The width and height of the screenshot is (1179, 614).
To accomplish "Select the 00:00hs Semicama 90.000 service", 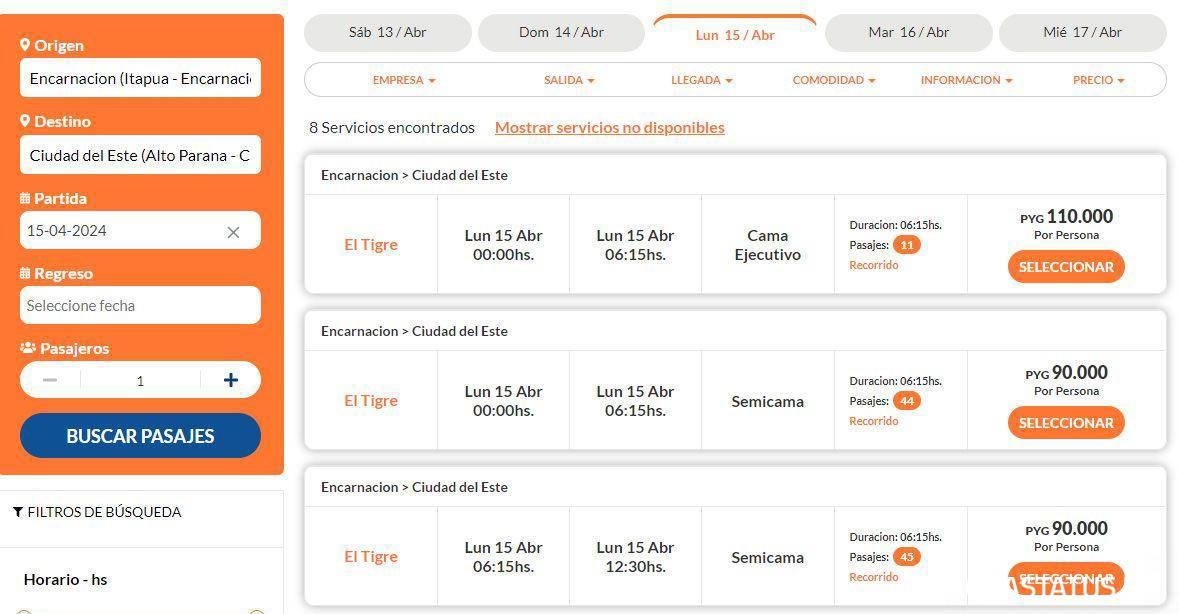I will pyautogui.click(x=1065, y=423).
